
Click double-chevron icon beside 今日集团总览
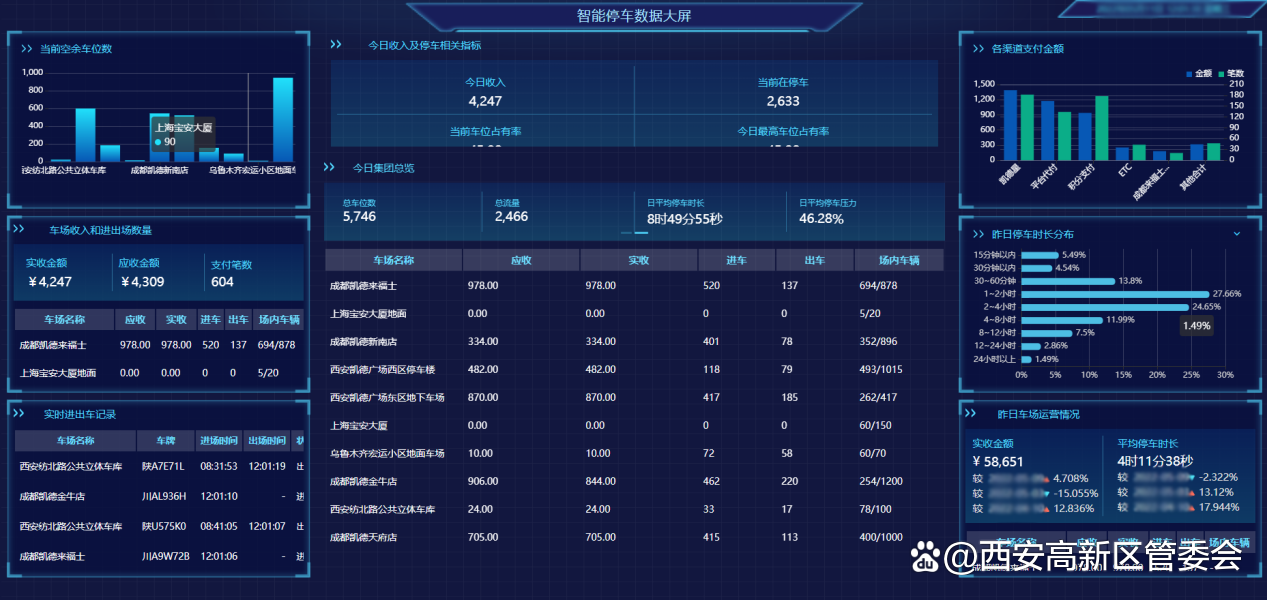(329, 168)
